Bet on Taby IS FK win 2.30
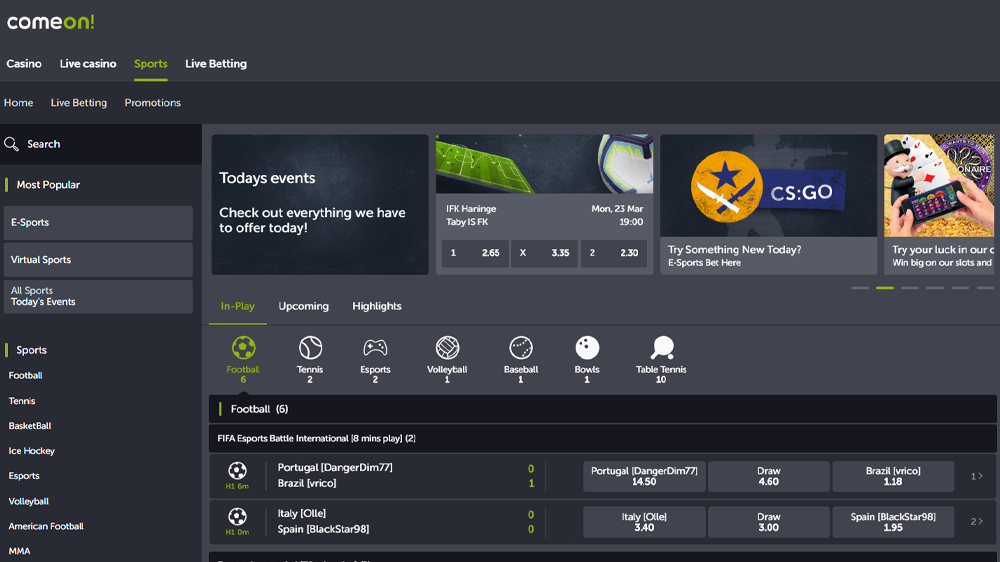Screen dimensions: 1000x562 614,253
